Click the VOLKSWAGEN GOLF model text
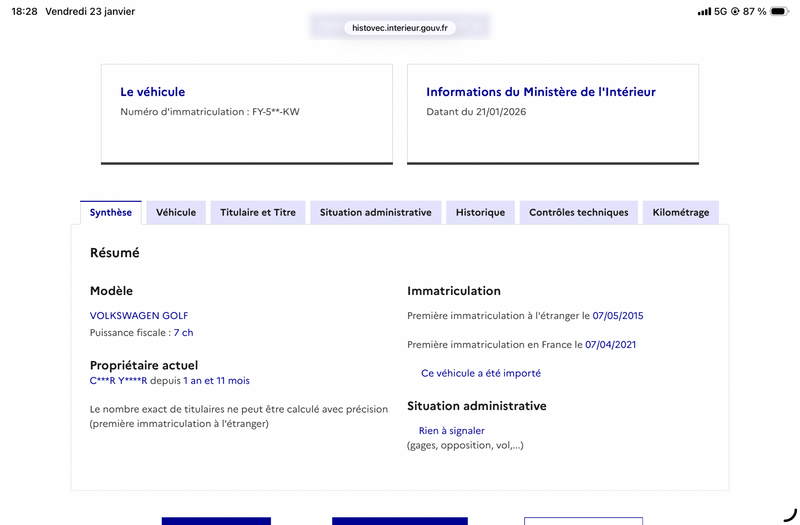Viewport: 800px width, 525px height. 139,316
